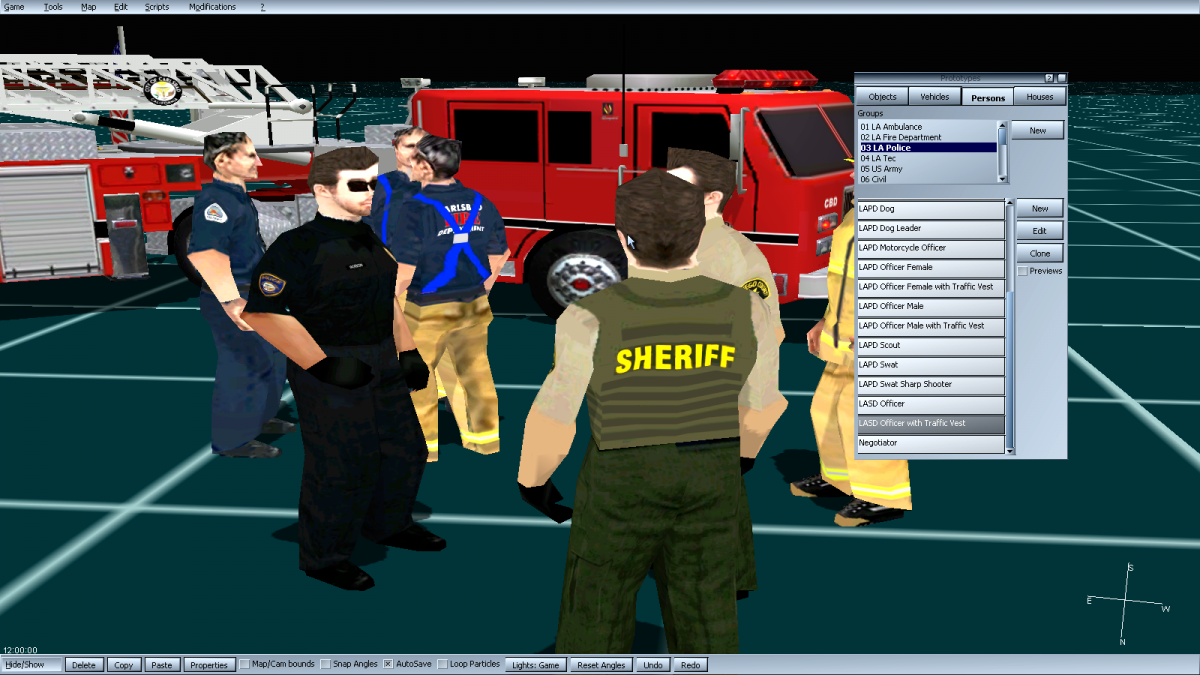Open the Scripts menu
The image size is (1200, 675).
pyautogui.click(x=157, y=7)
